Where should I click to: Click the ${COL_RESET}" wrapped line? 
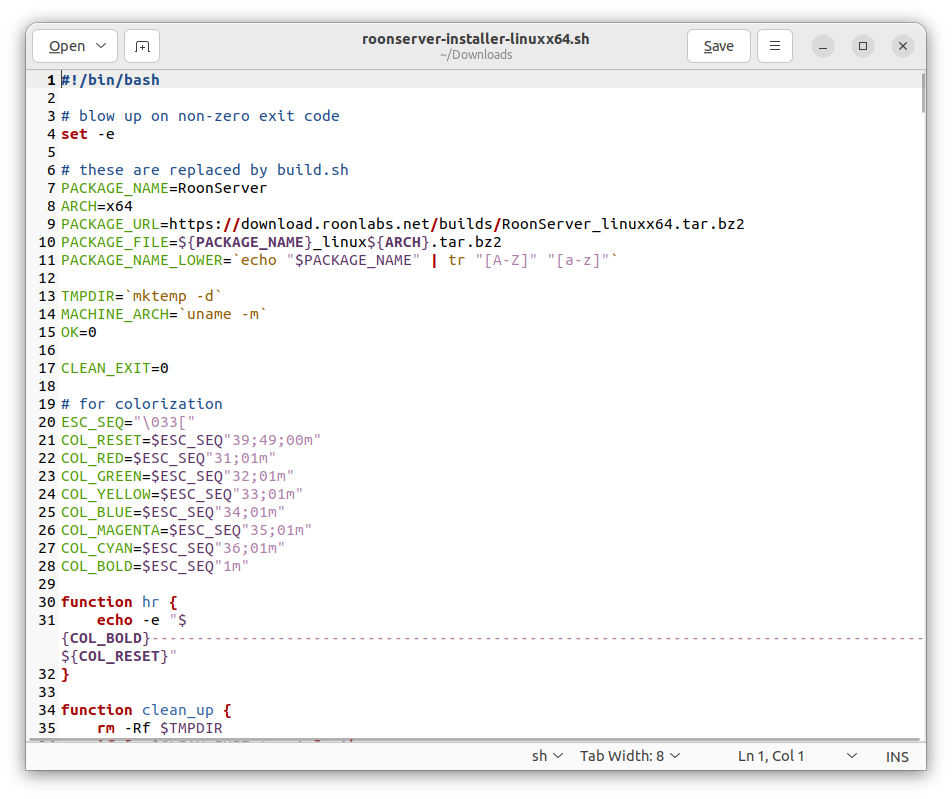tap(119, 656)
